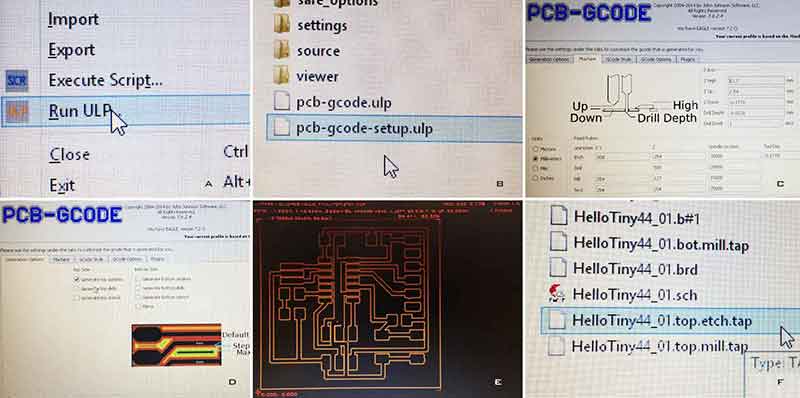Image resolution: width=800 pixels, height=398 pixels.
Task: Select the pcb-gcode-setup.ulp file
Action: [394, 128]
